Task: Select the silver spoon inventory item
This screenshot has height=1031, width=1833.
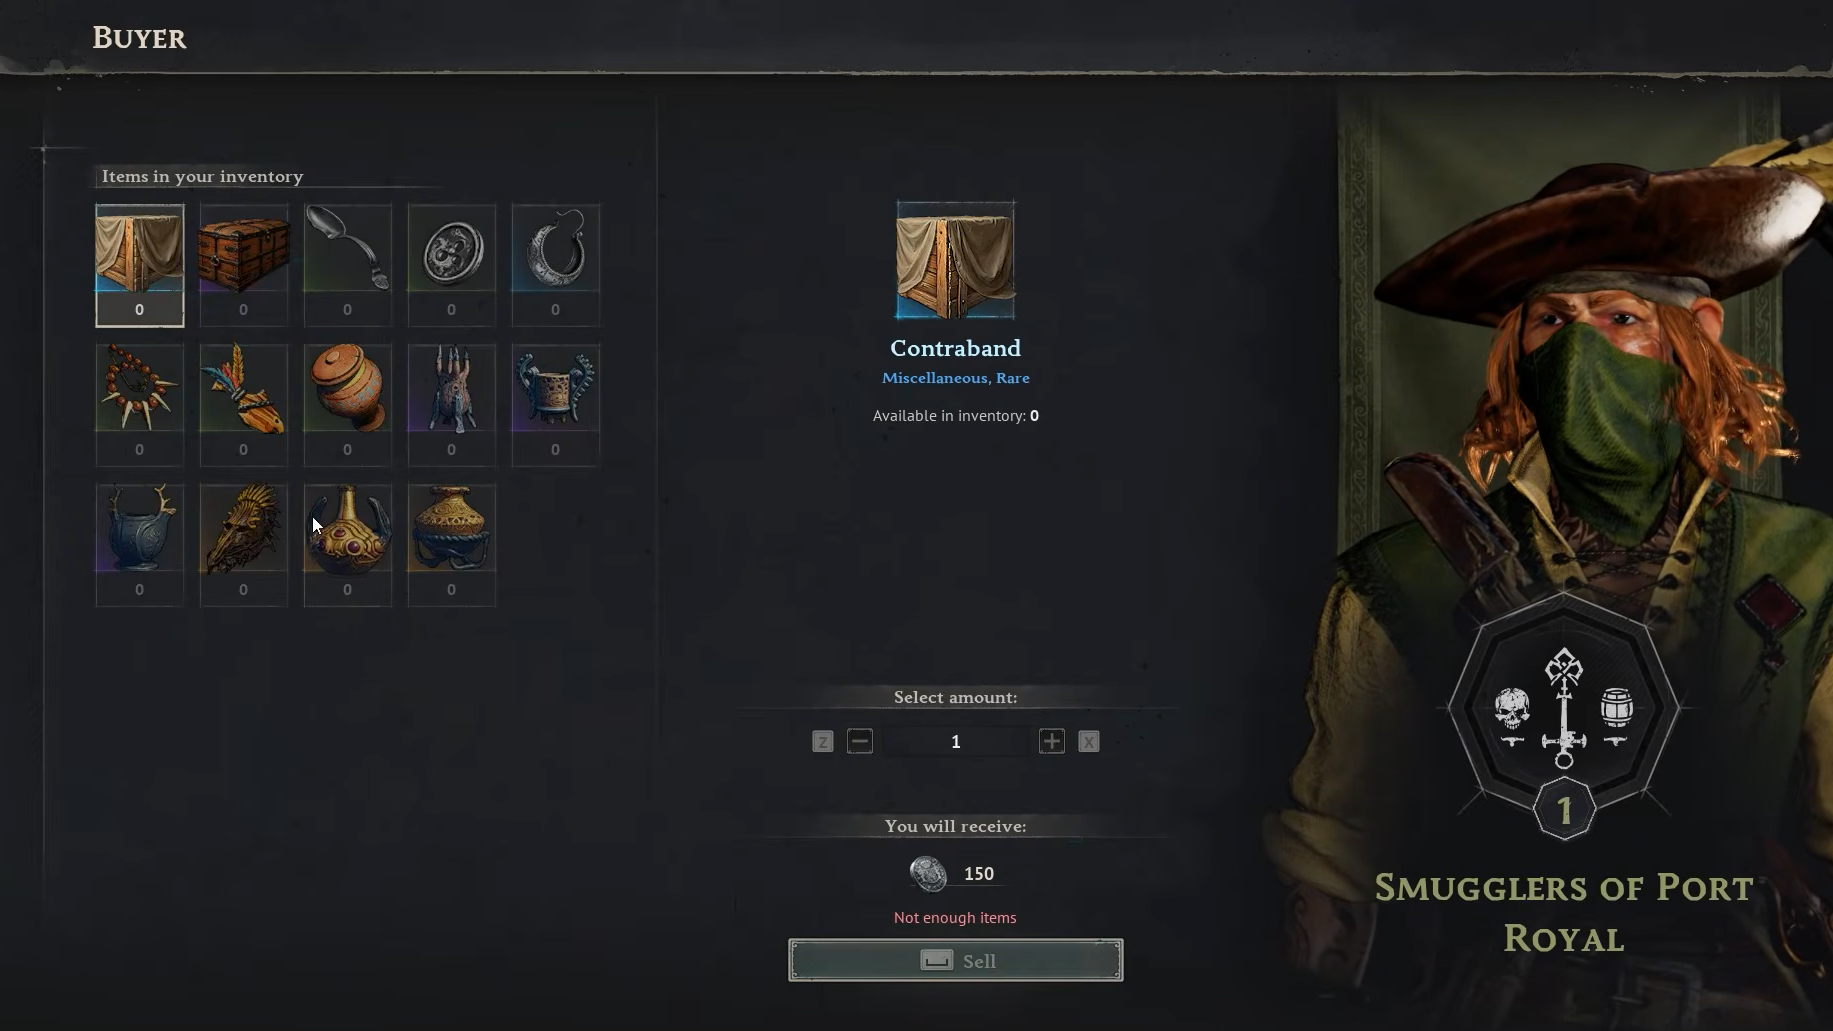Action: coord(348,265)
